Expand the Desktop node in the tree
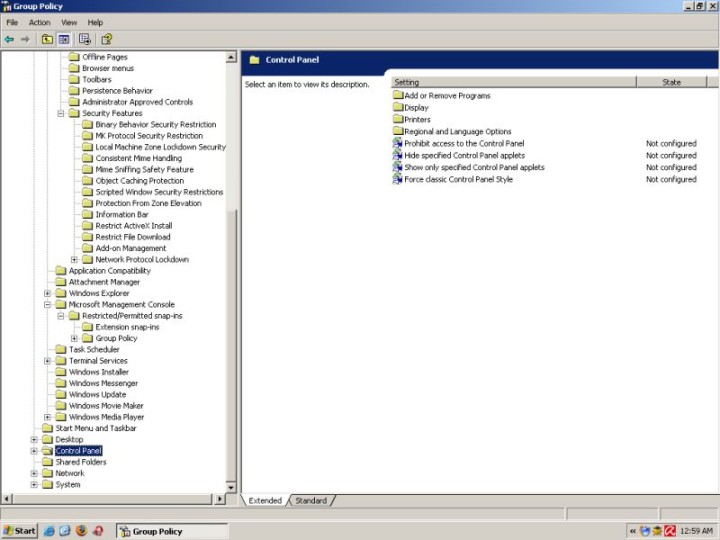This screenshot has width=720, height=540. 34,440
